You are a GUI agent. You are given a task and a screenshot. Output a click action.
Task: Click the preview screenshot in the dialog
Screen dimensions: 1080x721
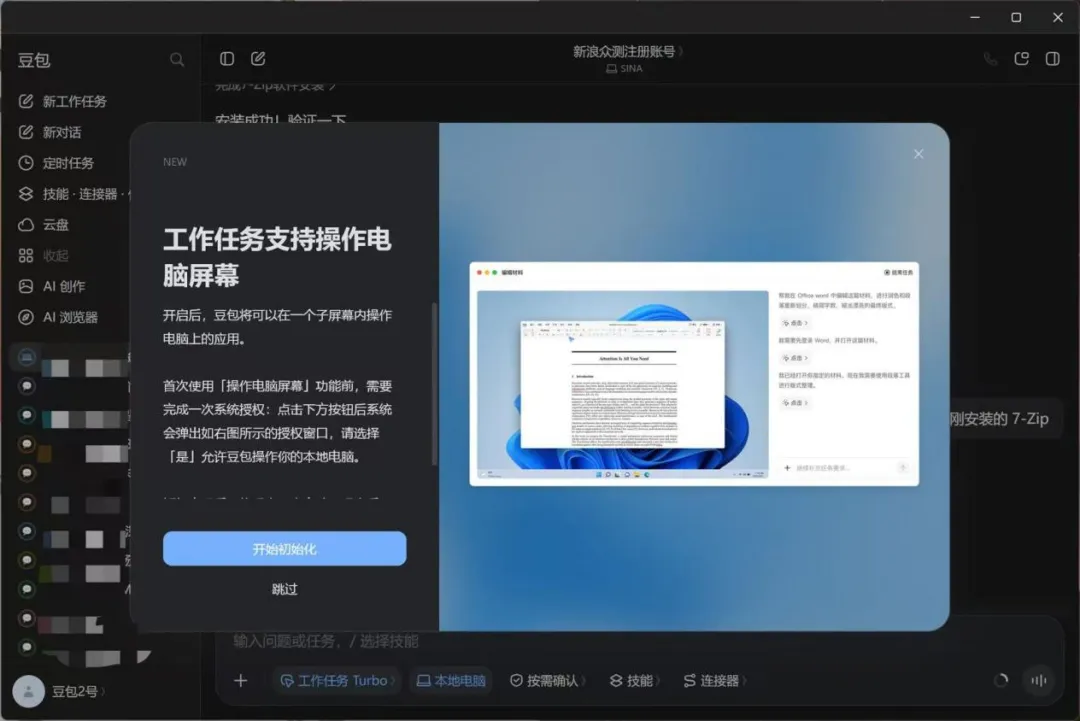pyautogui.click(x=694, y=373)
